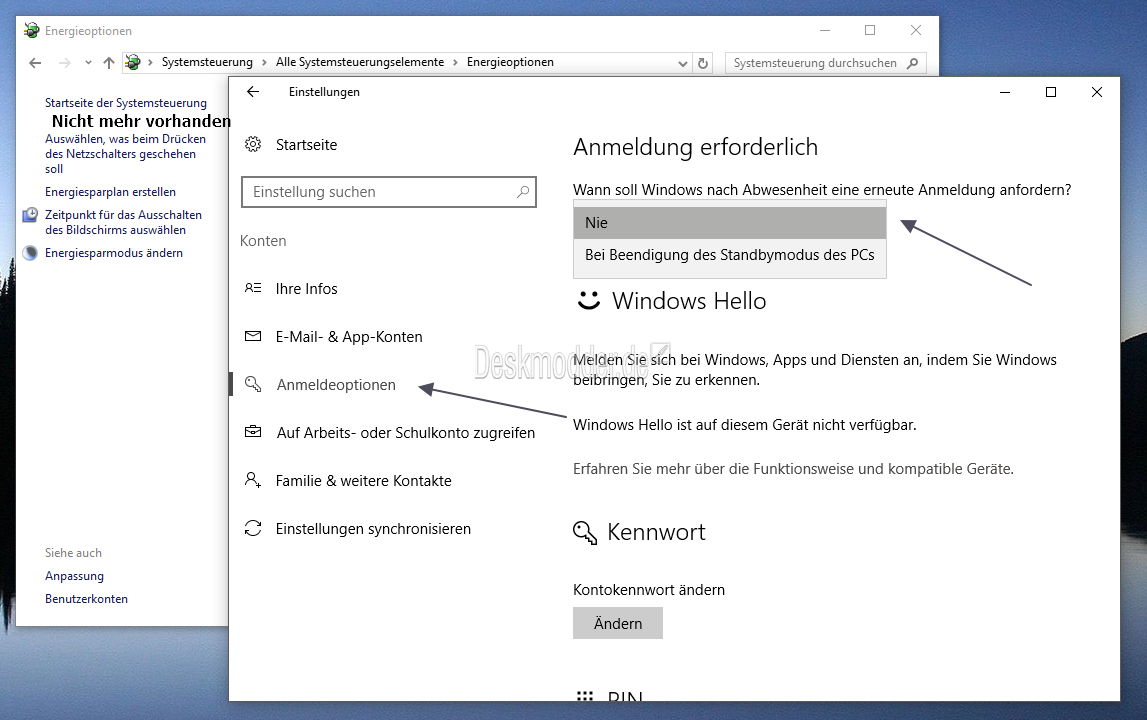The image size is (1147, 720).
Task: Open Energiesparmodus ändern link
Action: tap(113, 253)
